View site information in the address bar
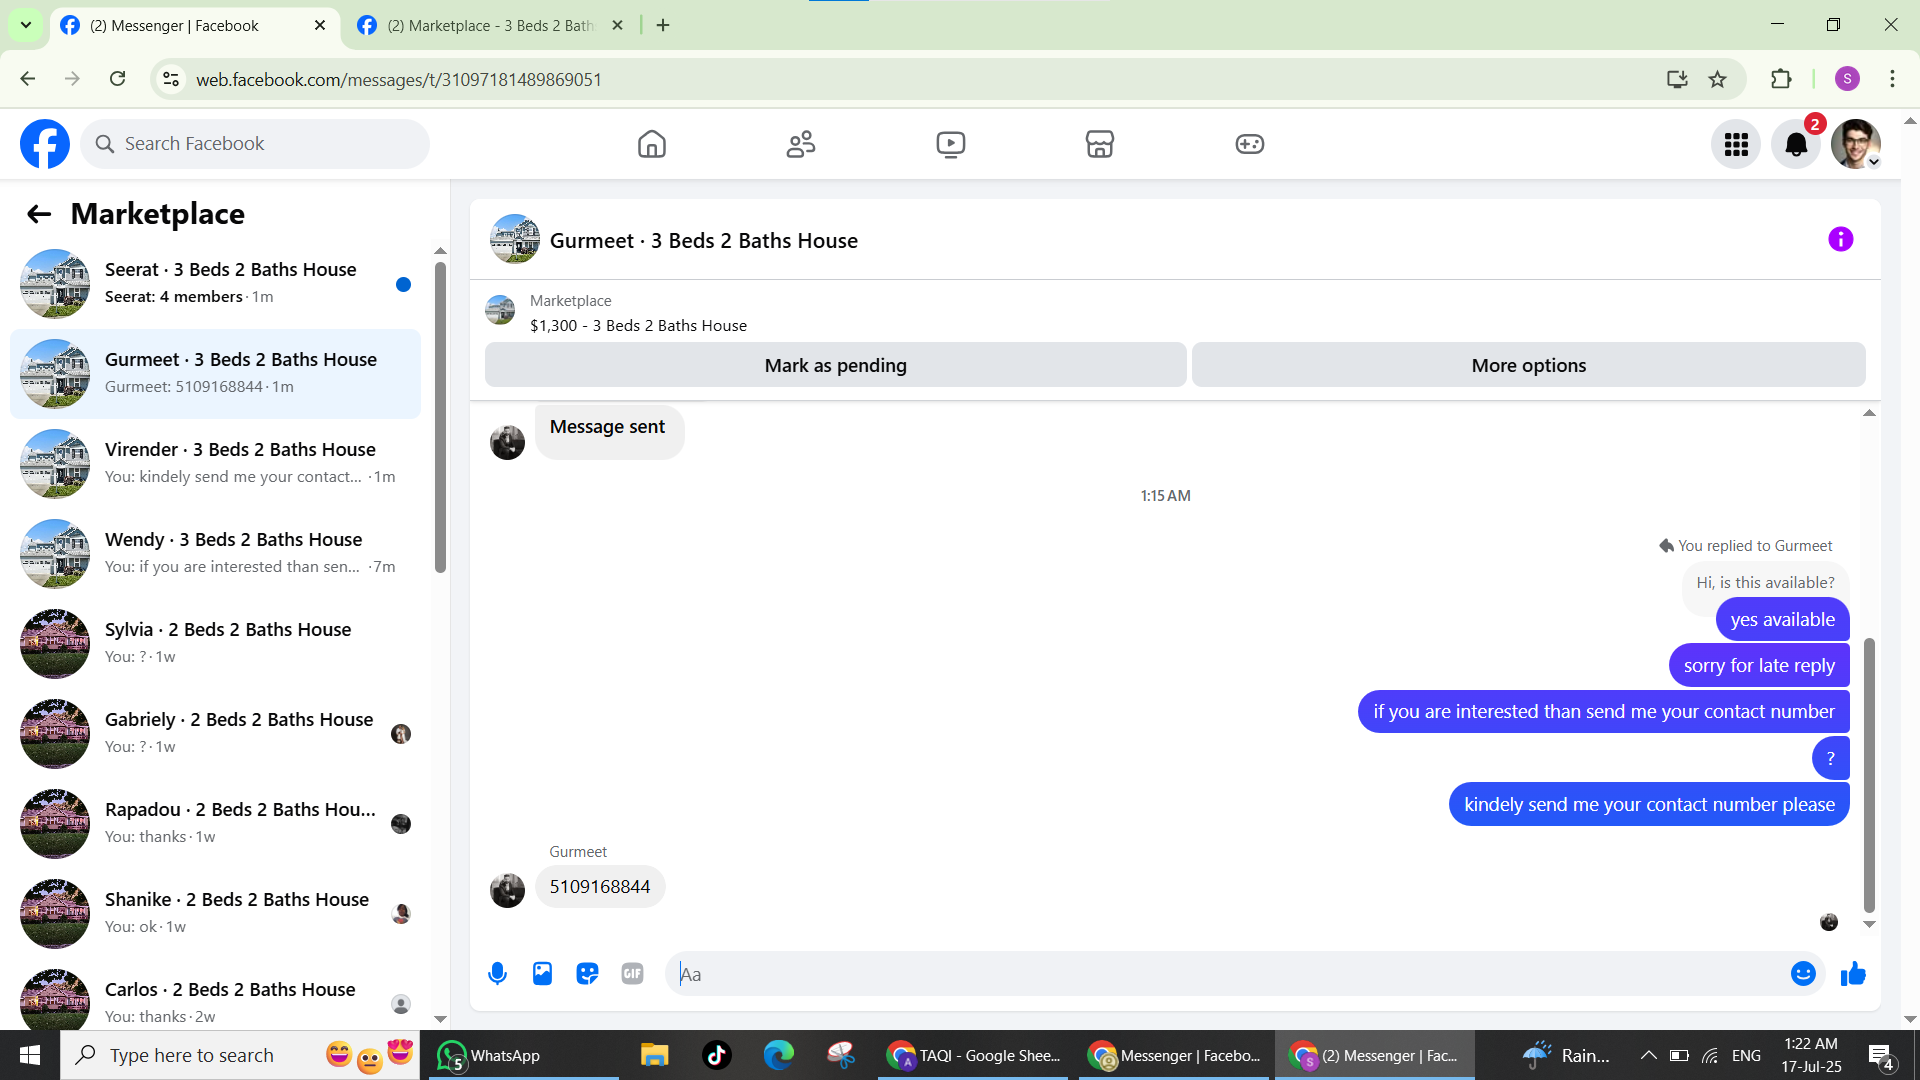The image size is (1920, 1080). [x=171, y=79]
